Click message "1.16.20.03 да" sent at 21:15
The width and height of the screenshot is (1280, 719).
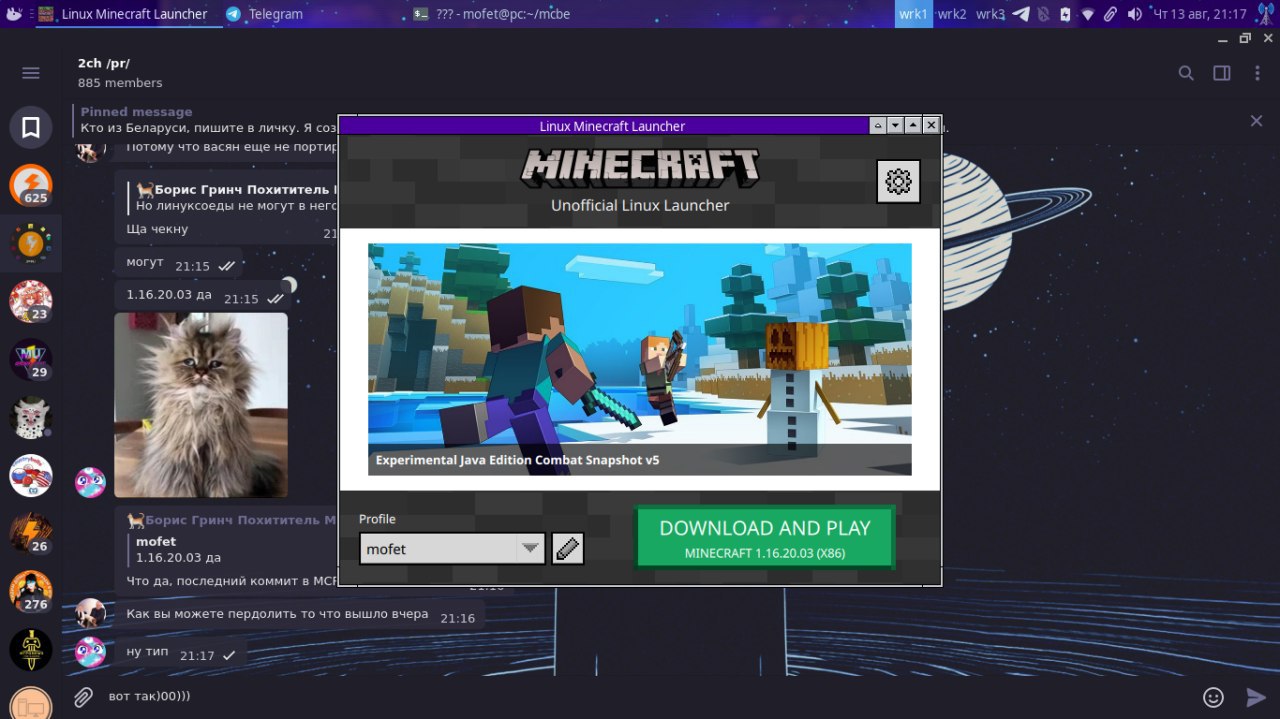pyautogui.click(x=204, y=296)
